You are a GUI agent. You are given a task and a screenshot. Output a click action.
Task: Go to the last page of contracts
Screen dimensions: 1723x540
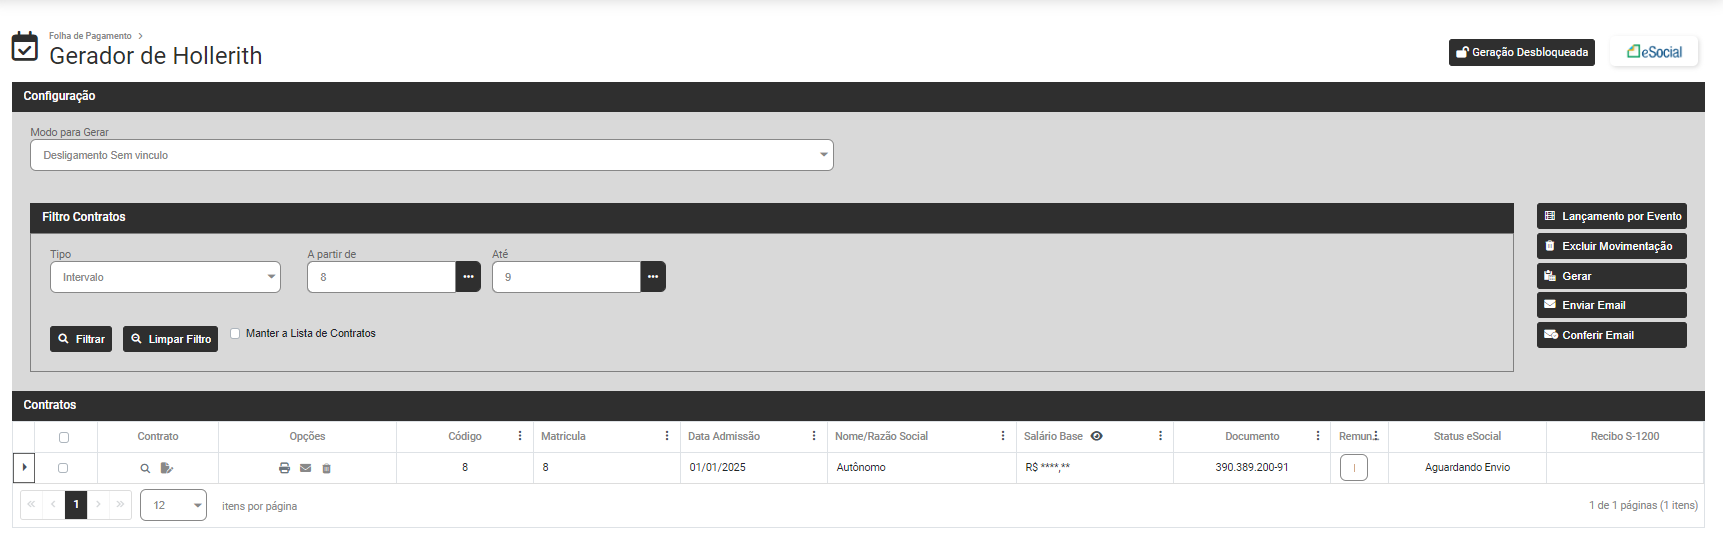point(120,504)
